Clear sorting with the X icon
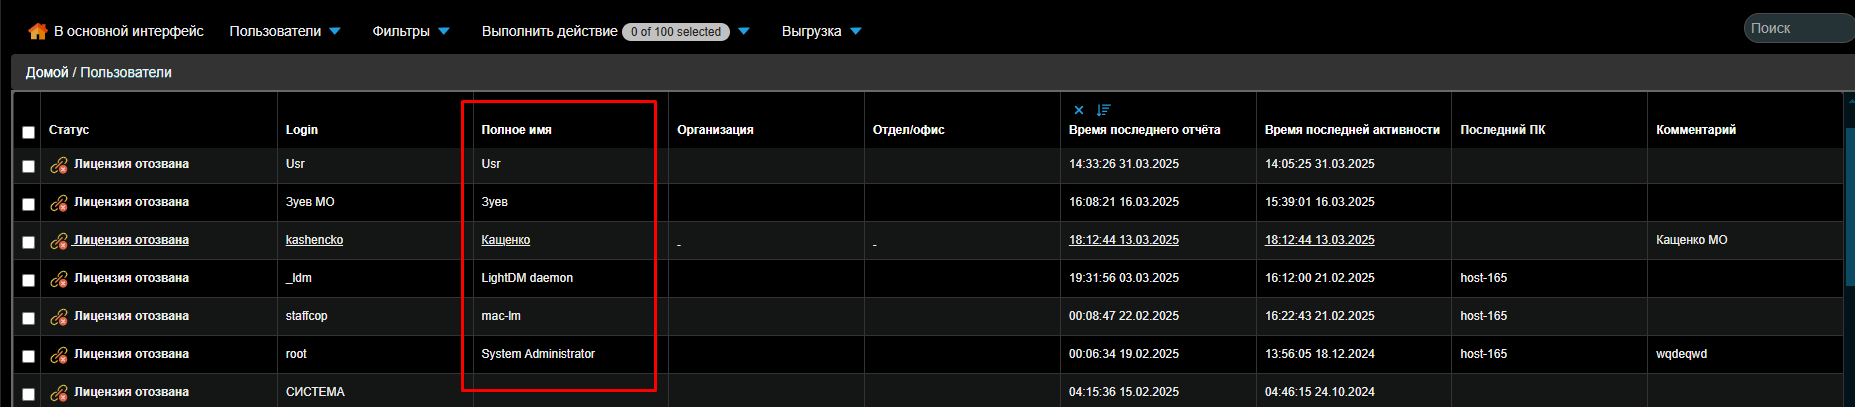This screenshot has height=407, width=1855. pyautogui.click(x=1079, y=110)
